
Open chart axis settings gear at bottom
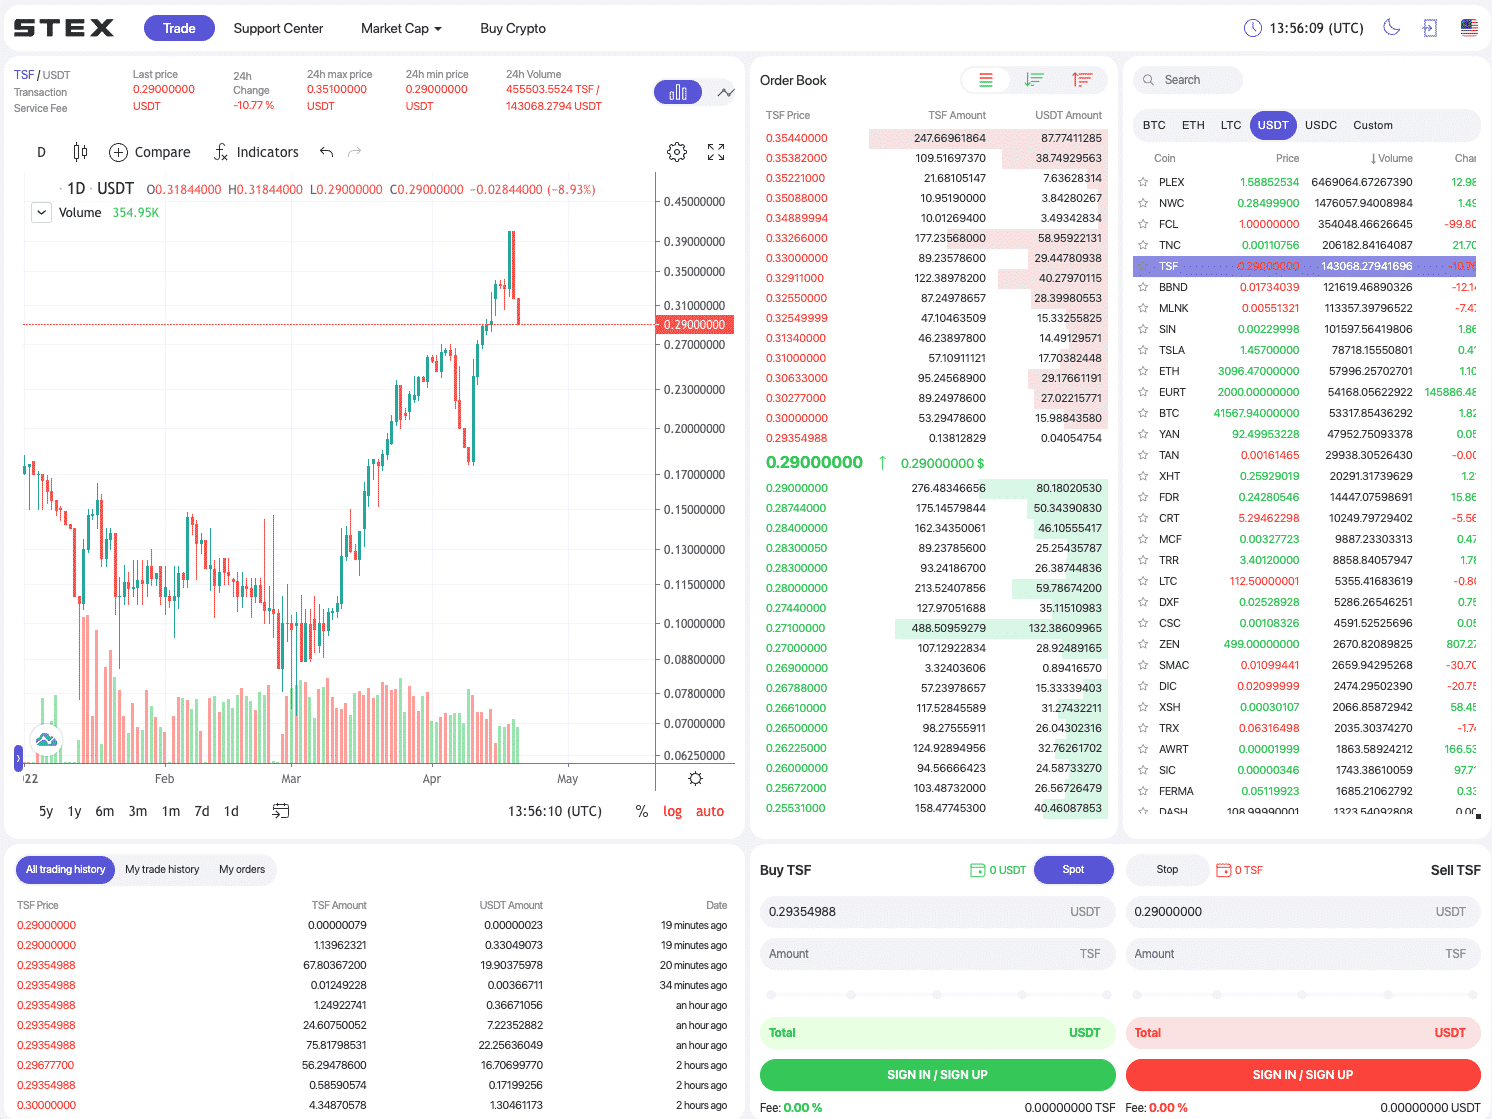coord(696,778)
